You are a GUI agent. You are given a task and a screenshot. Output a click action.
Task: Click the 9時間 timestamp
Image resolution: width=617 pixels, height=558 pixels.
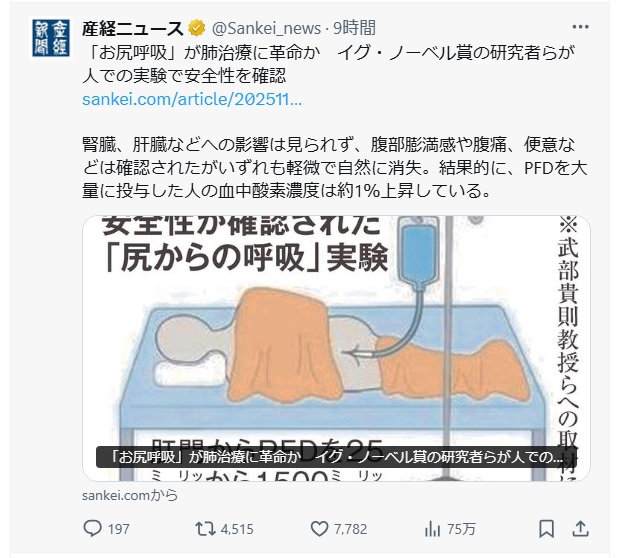[354, 28]
